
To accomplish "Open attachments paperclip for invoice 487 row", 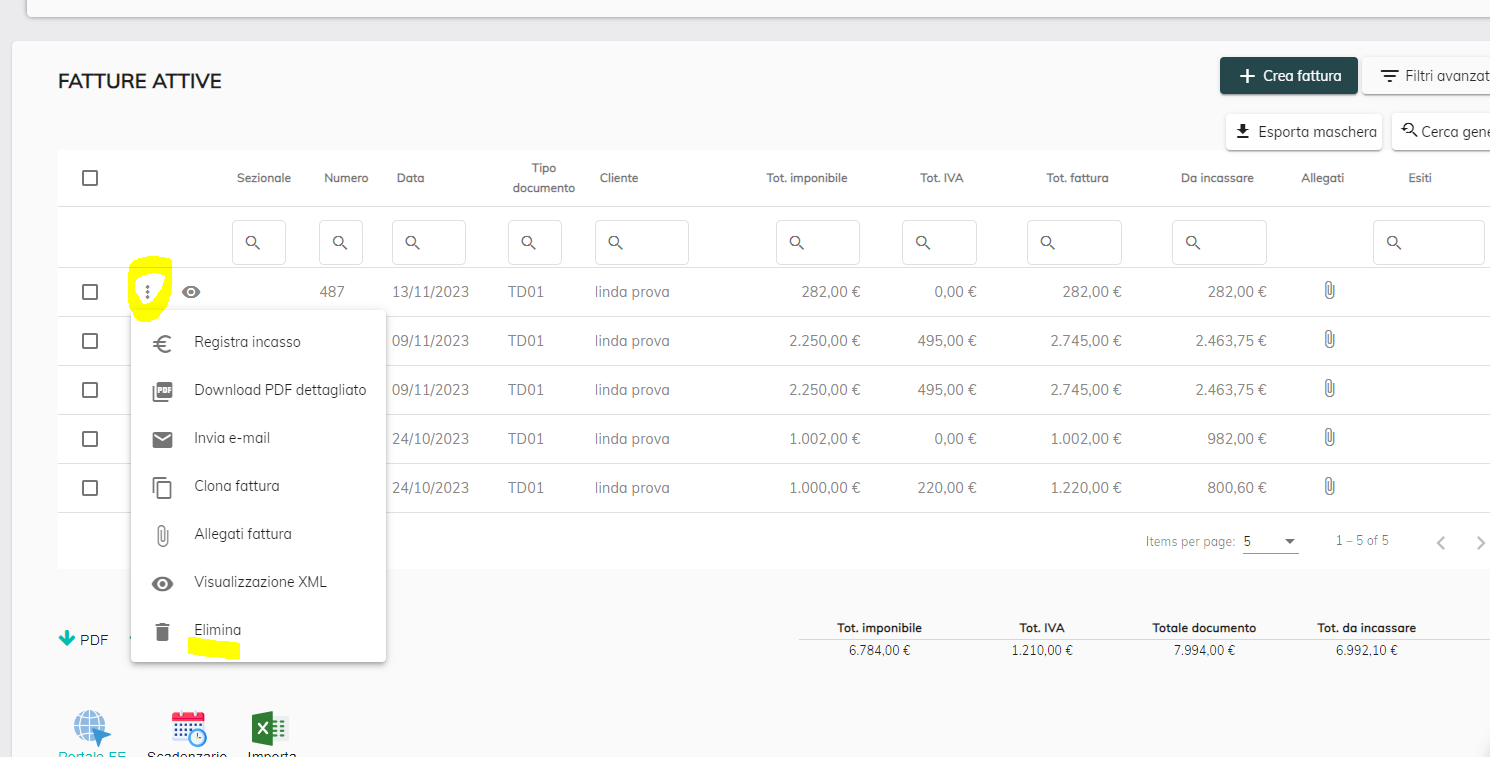I will [1329, 291].
